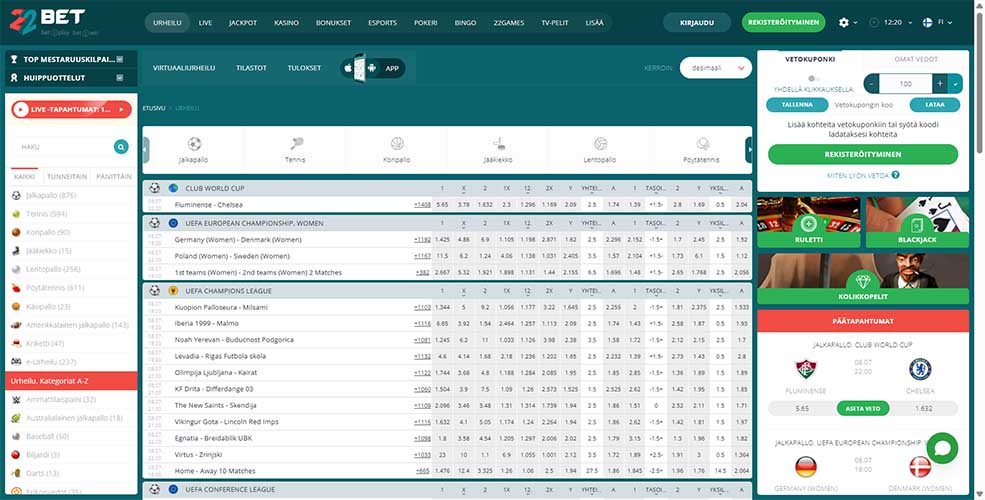The image size is (985, 500).
Task: Open the FI language dropdown
Action: point(937,23)
